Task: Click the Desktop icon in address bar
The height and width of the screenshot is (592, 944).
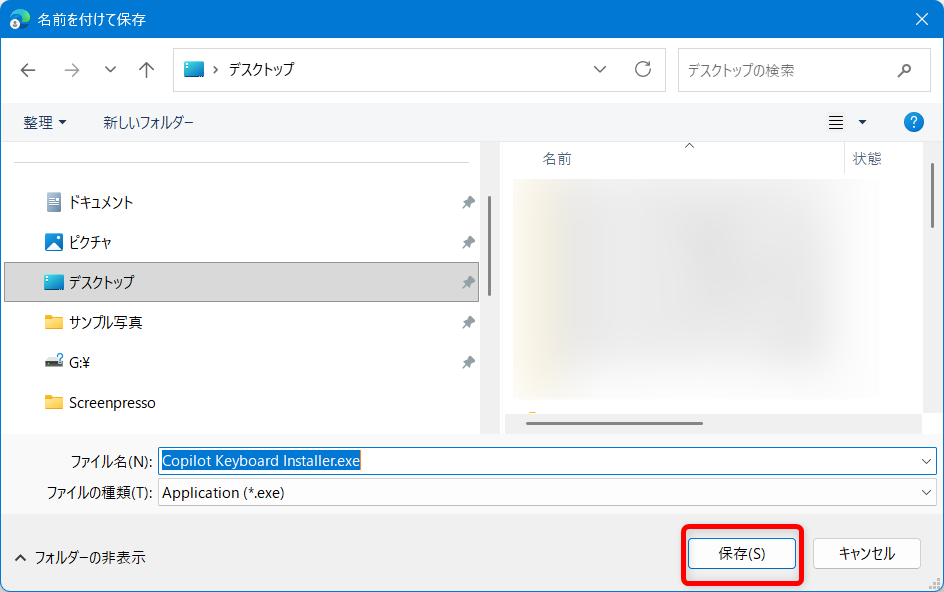Action: [x=194, y=69]
